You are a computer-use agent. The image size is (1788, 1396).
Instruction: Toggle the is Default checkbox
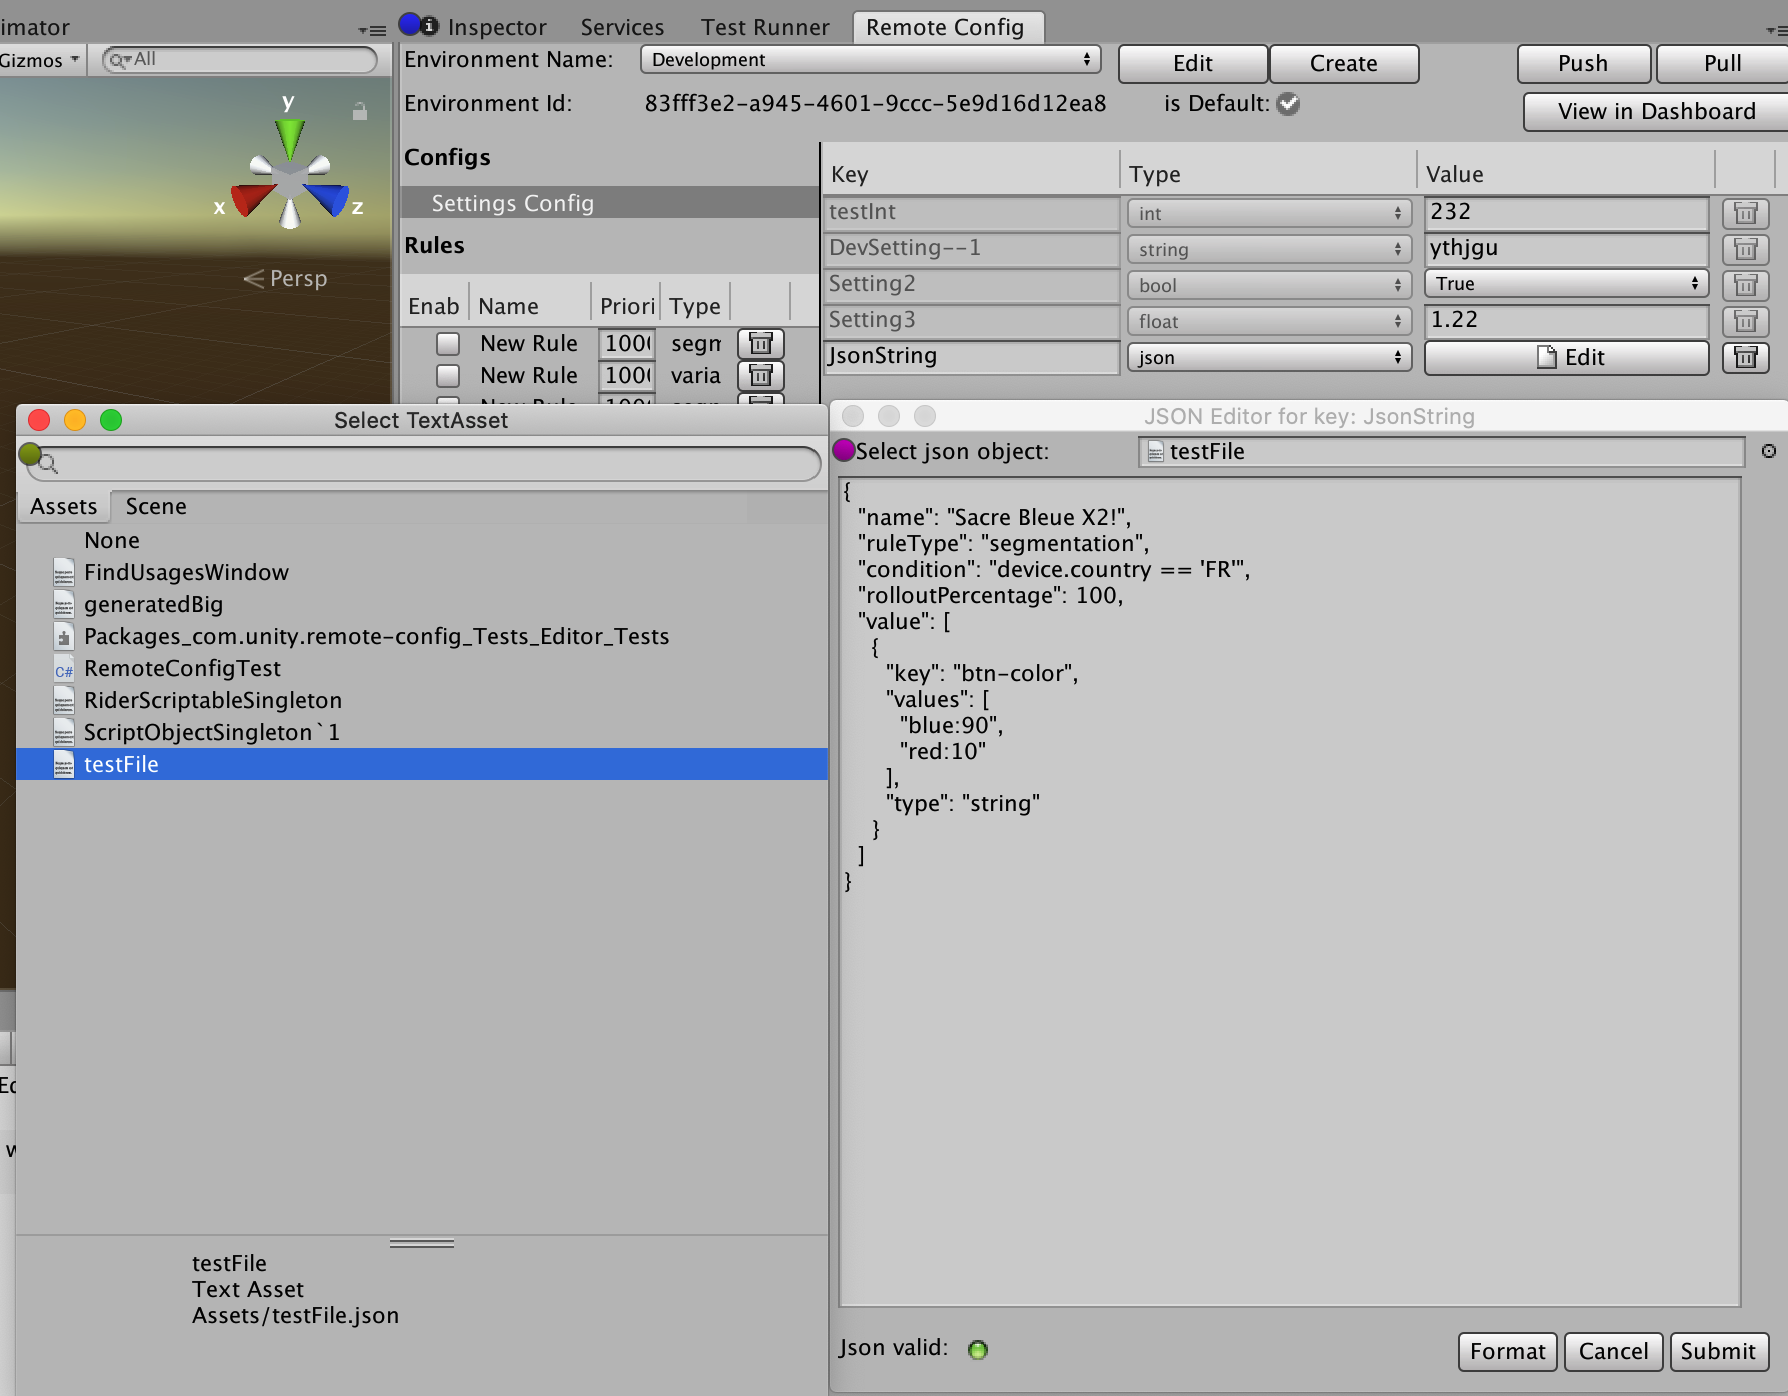1288,104
